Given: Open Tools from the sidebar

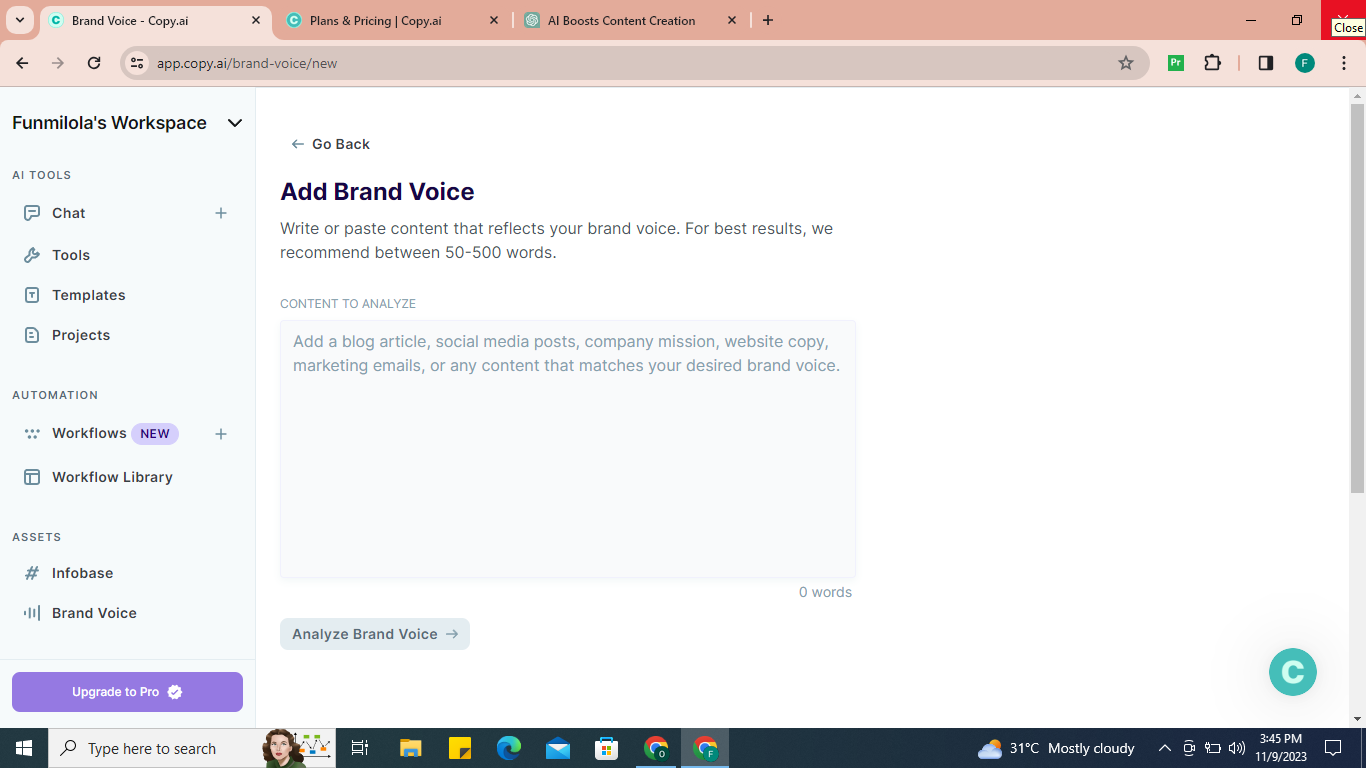Looking at the screenshot, I should pyautogui.click(x=70, y=255).
